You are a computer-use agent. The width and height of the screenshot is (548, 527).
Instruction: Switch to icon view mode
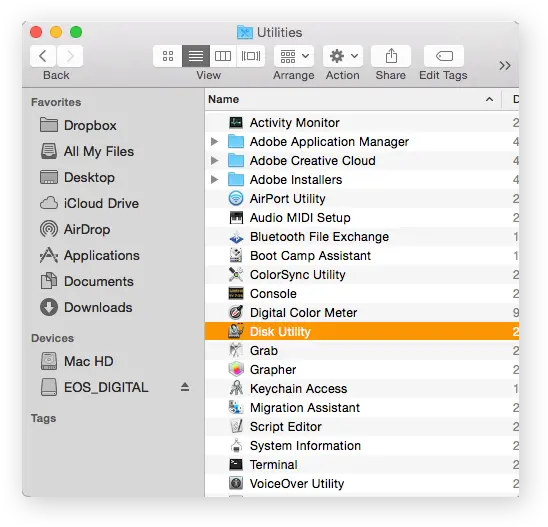(x=168, y=56)
